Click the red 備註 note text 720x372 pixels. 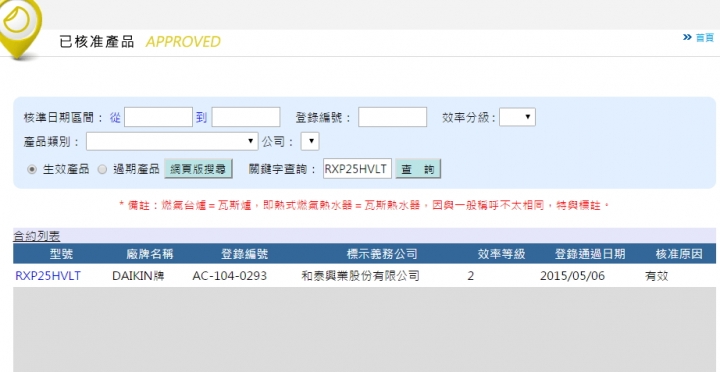point(364,205)
